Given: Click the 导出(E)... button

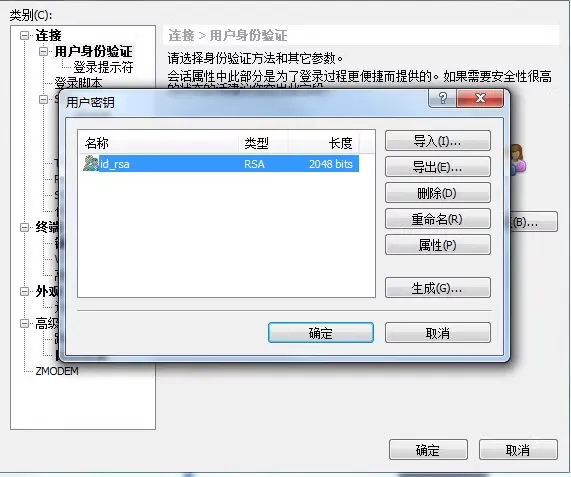Looking at the screenshot, I should 438,167.
